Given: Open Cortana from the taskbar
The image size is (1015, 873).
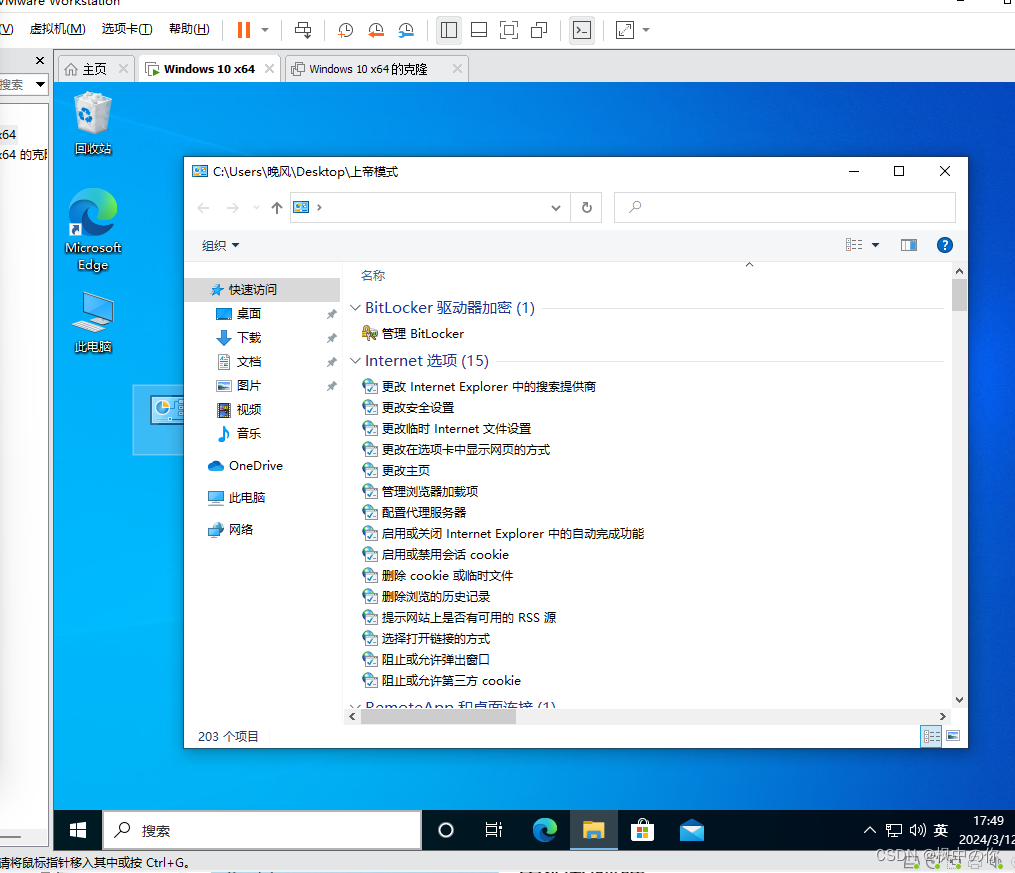Looking at the screenshot, I should [x=445, y=830].
